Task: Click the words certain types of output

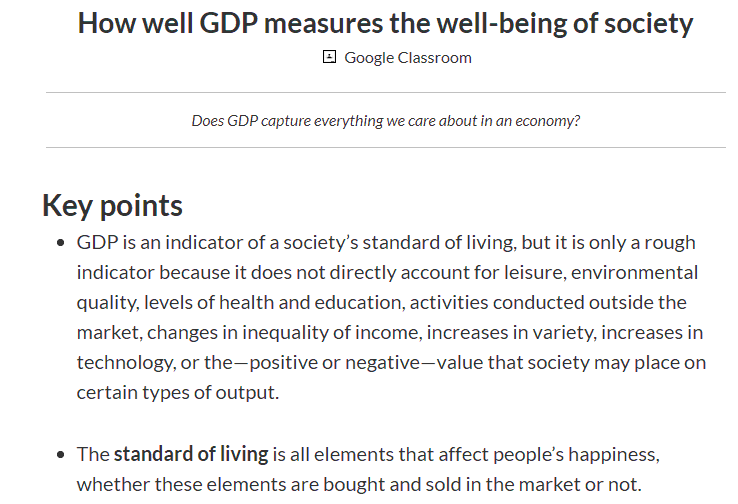Action: (x=178, y=392)
